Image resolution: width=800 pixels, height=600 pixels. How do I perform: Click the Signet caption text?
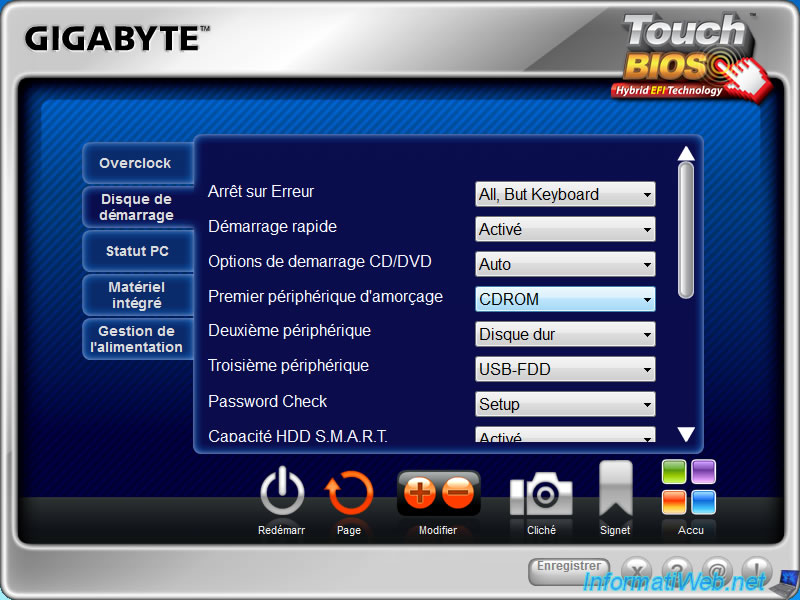615,531
